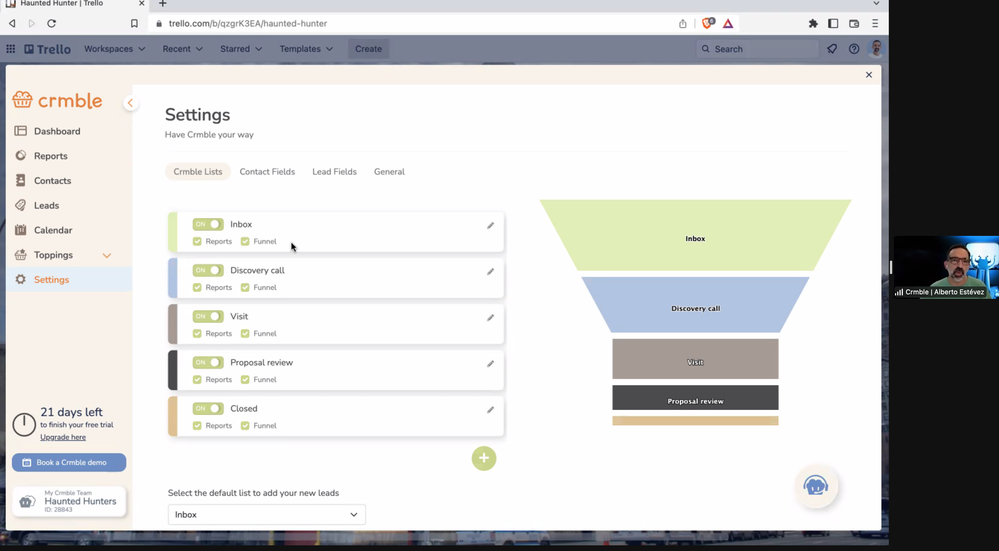Click the browser address bar URL

point(248,24)
